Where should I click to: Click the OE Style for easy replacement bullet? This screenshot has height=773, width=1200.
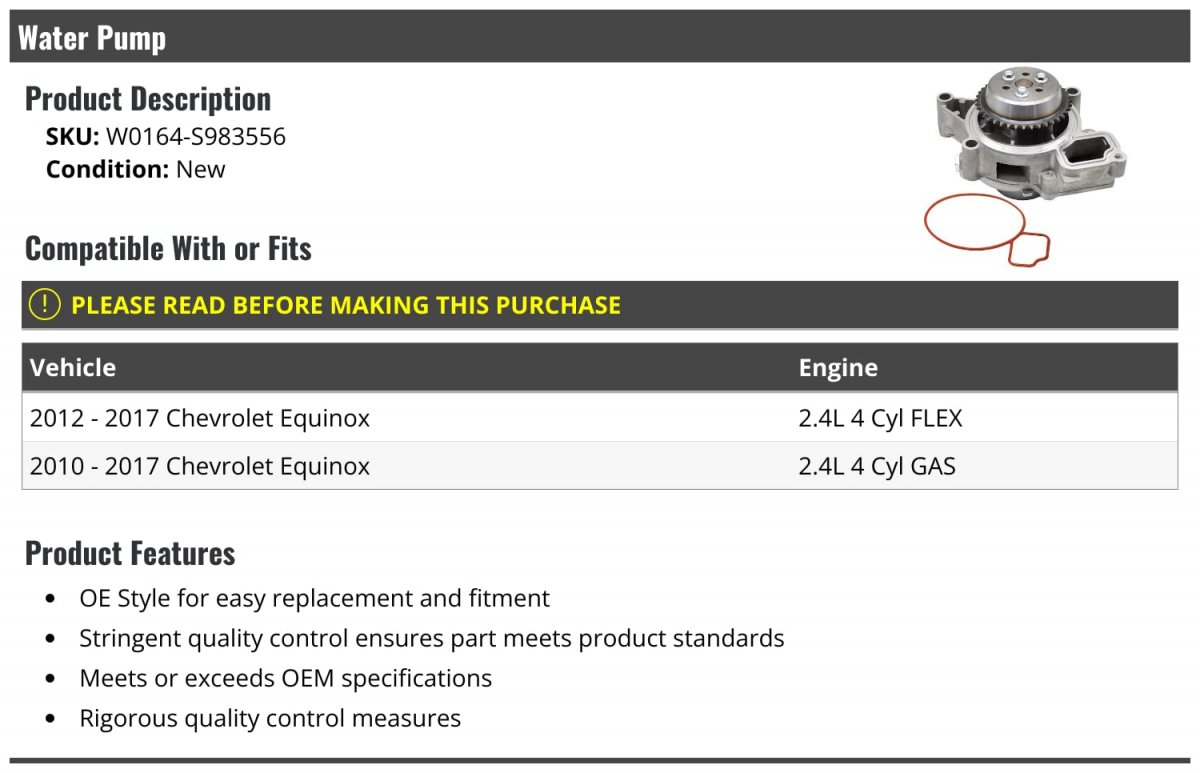click(314, 598)
